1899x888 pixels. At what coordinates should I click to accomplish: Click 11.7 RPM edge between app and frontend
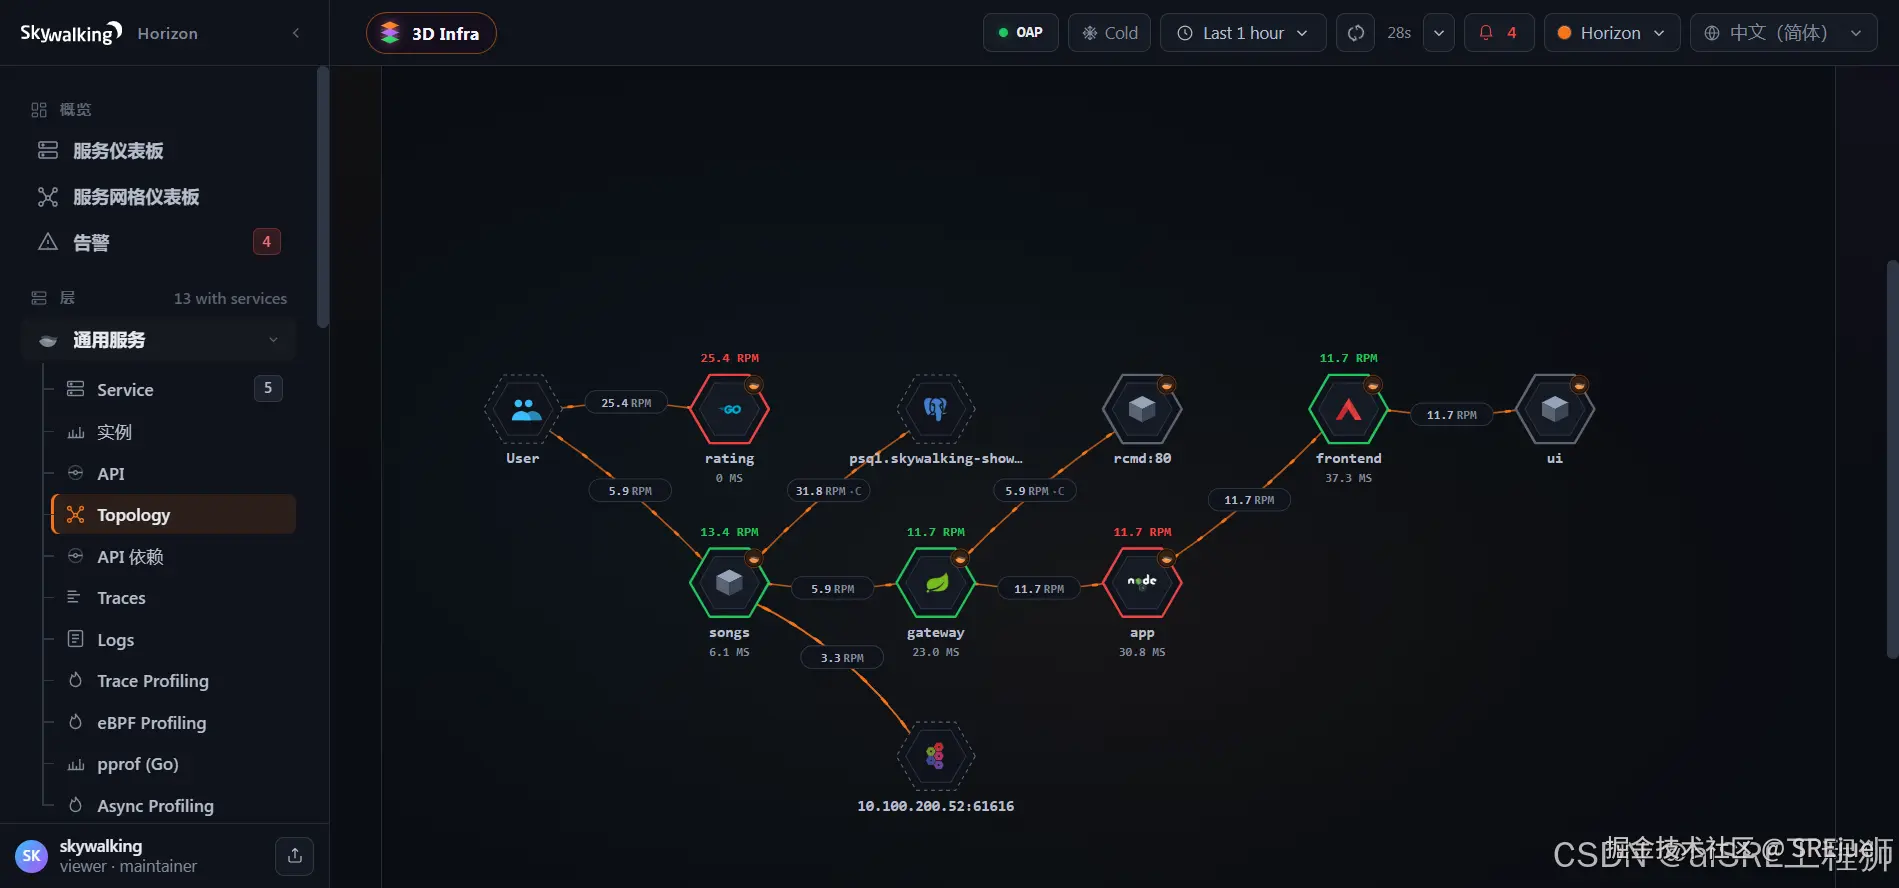click(x=1249, y=500)
